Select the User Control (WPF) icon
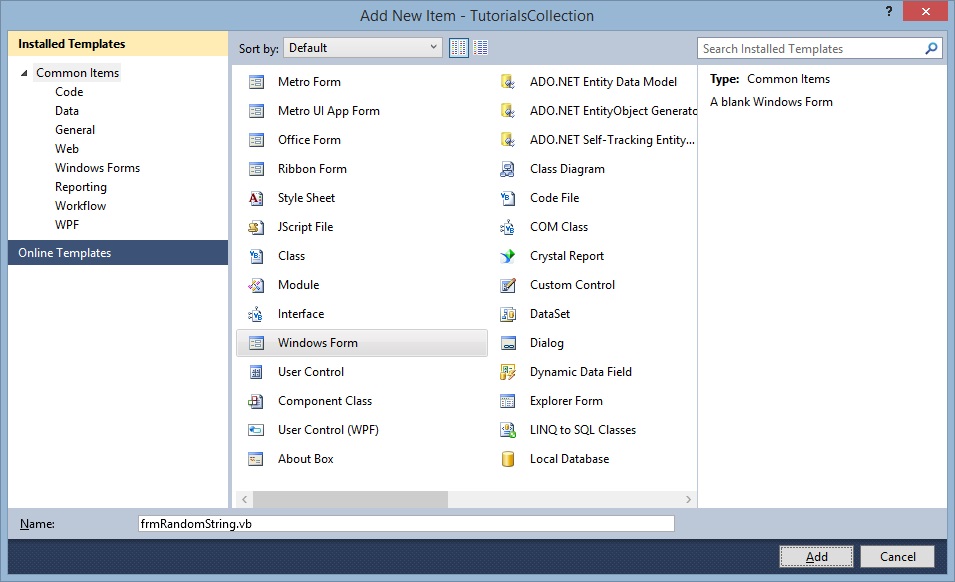The height and width of the screenshot is (582, 955). (256, 430)
